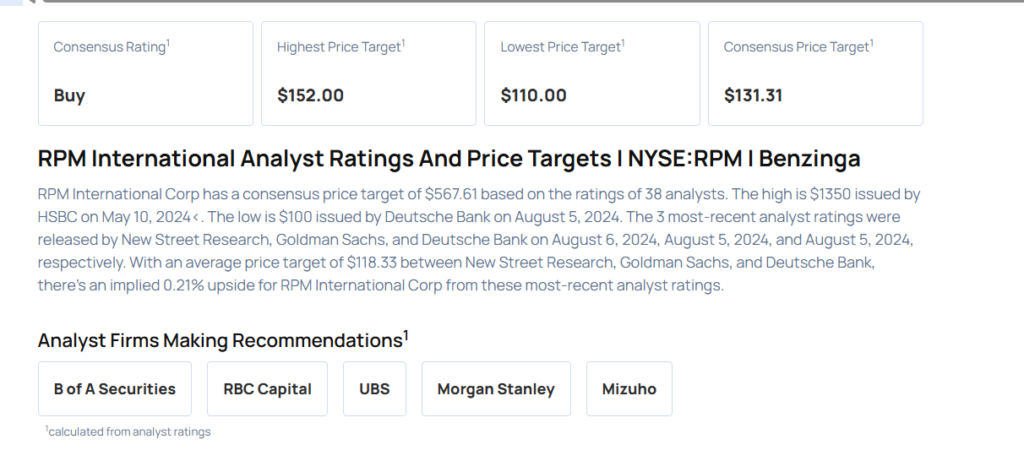Select the $152.00 highest target value

310,96
